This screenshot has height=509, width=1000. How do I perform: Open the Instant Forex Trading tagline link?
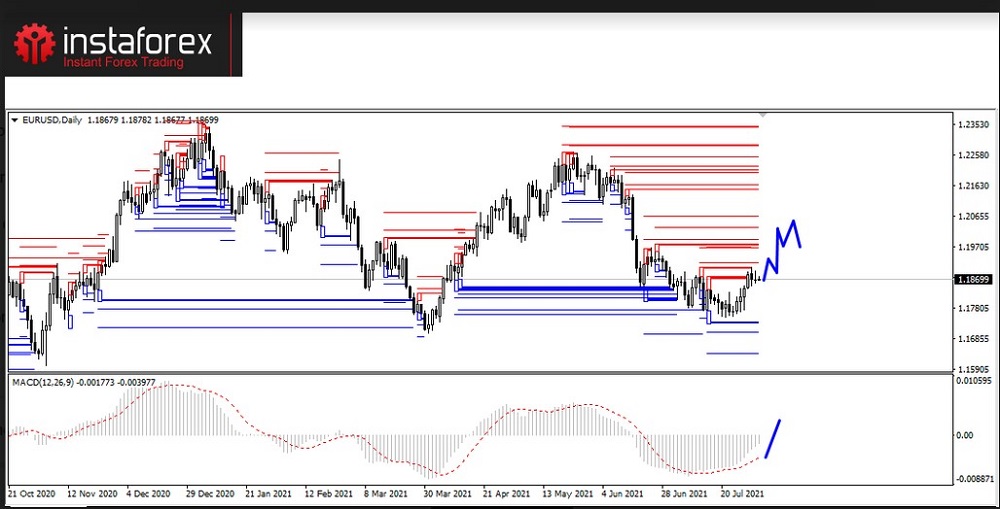coord(124,63)
